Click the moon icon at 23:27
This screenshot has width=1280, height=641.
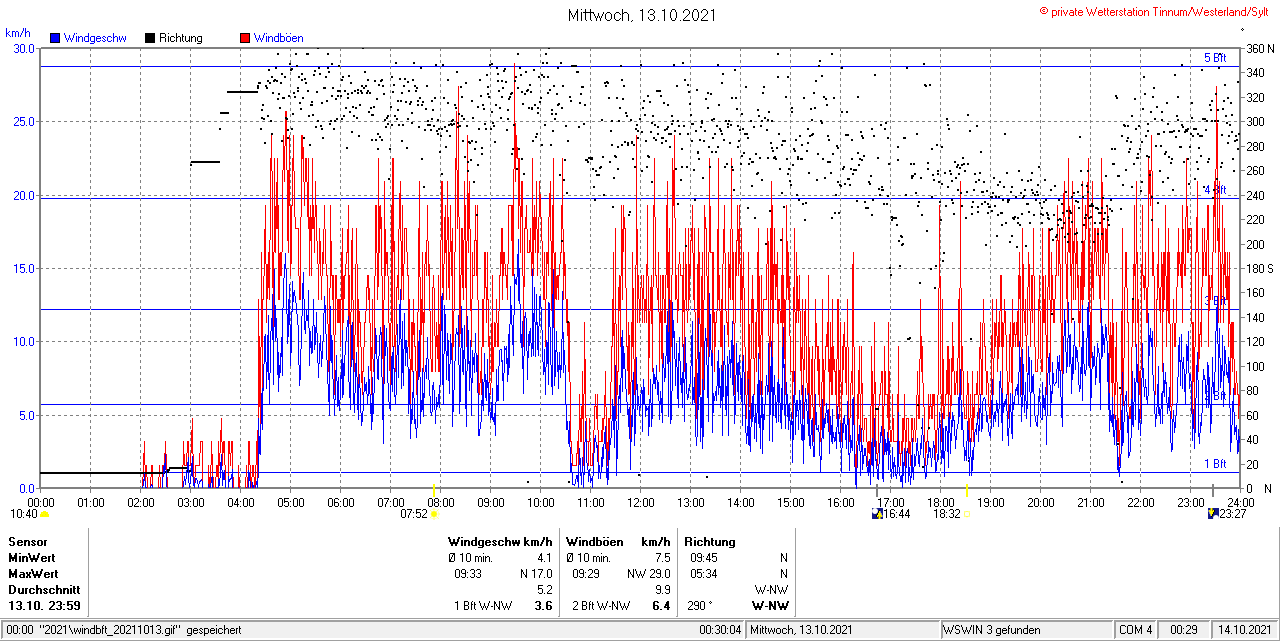point(1213,514)
